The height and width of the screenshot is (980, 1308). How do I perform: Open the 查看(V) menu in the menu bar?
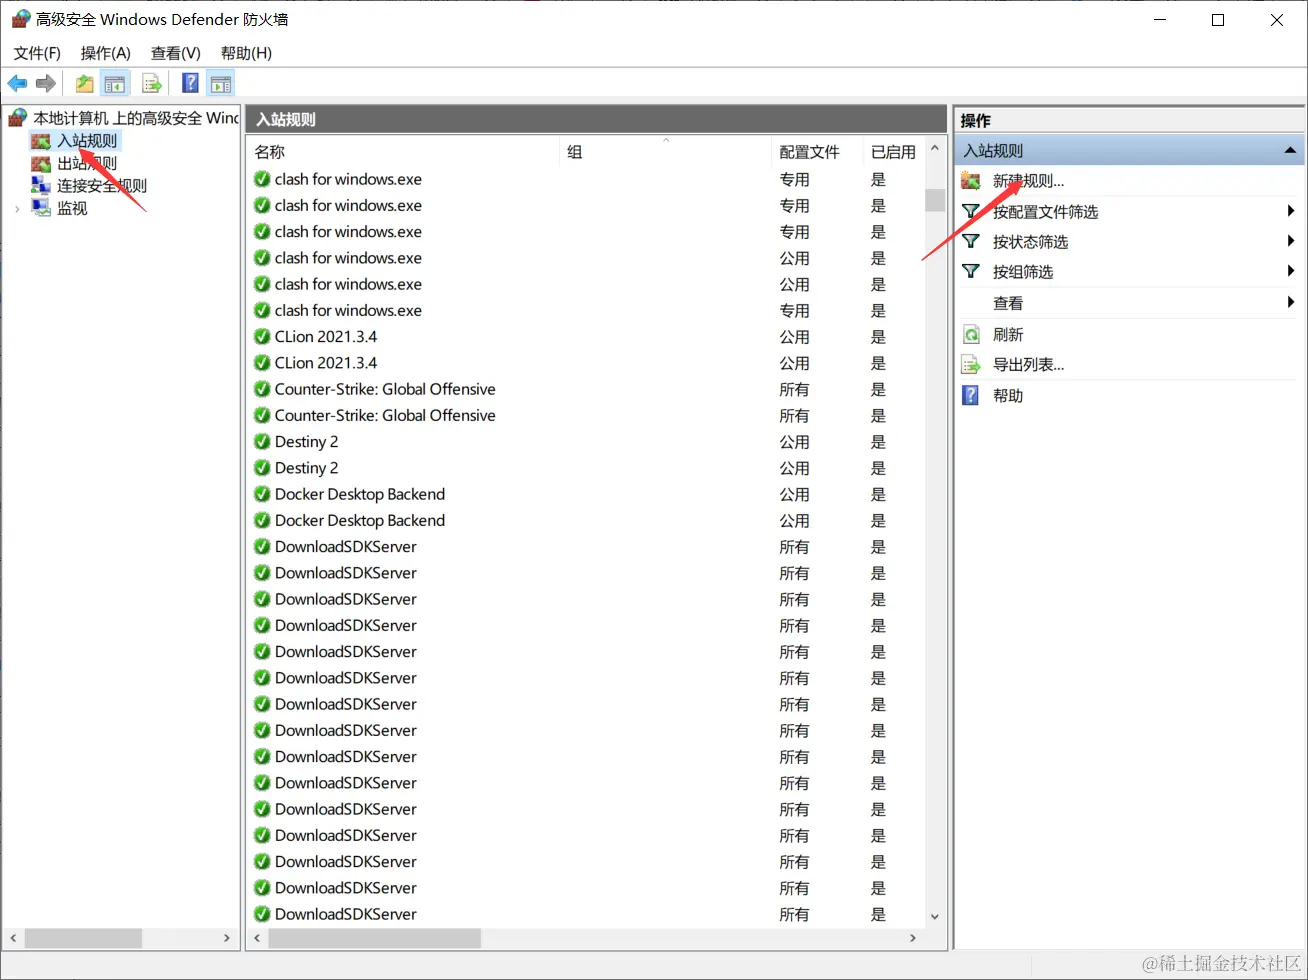click(175, 53)
